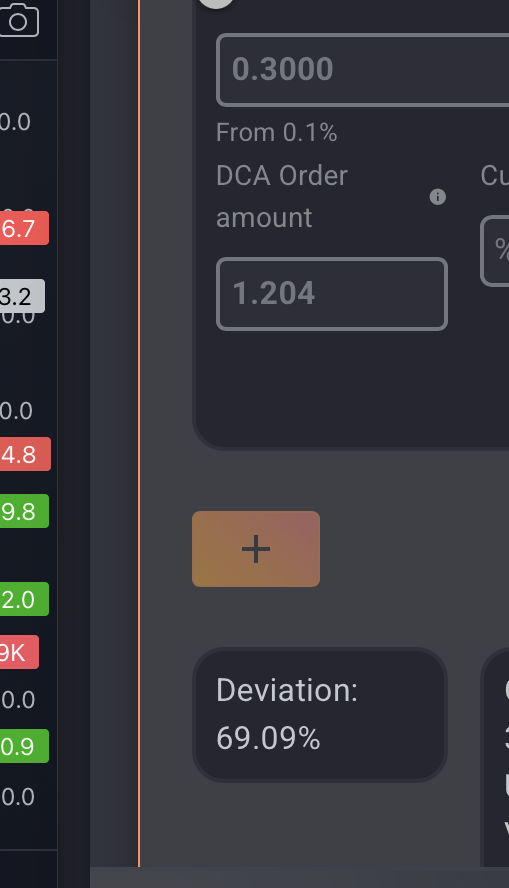Click the red 4.8 price label
Image resolution: width=509 pixels, height=888 pixels.
pos(25,454)
